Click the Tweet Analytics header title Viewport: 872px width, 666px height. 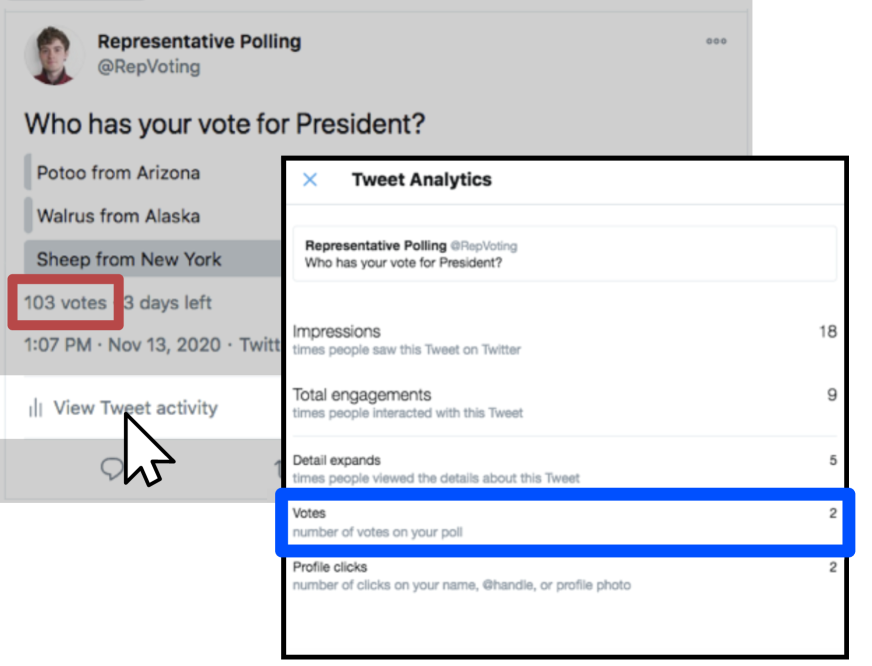421,180
